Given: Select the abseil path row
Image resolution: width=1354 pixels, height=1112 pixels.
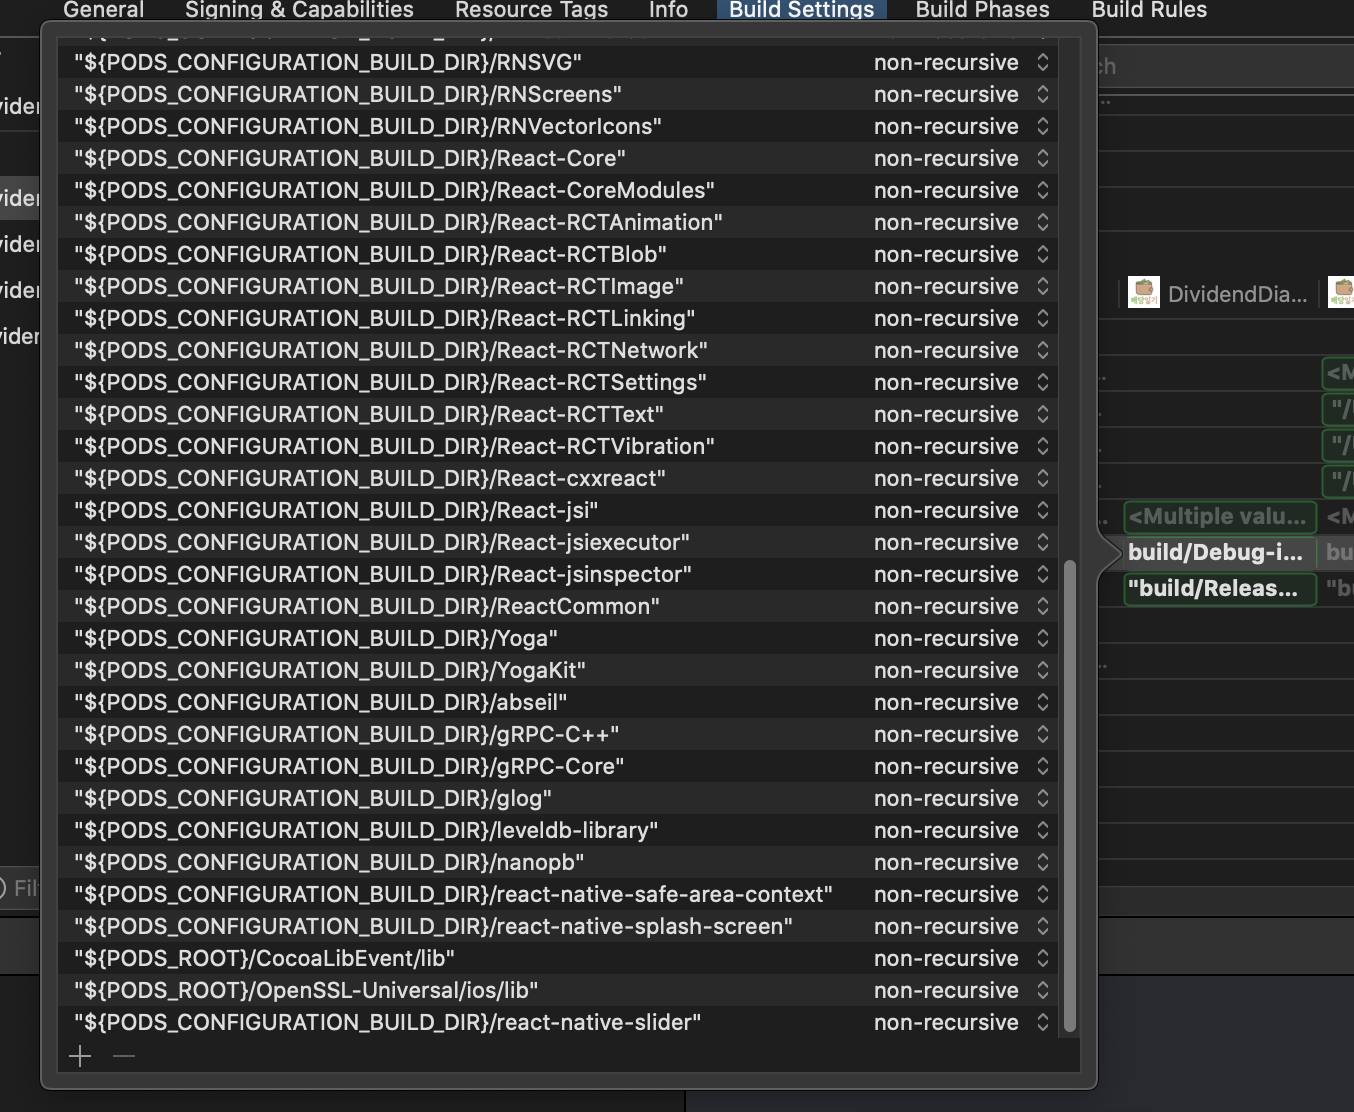Looking at the screenshot, I should pos(321,702).
